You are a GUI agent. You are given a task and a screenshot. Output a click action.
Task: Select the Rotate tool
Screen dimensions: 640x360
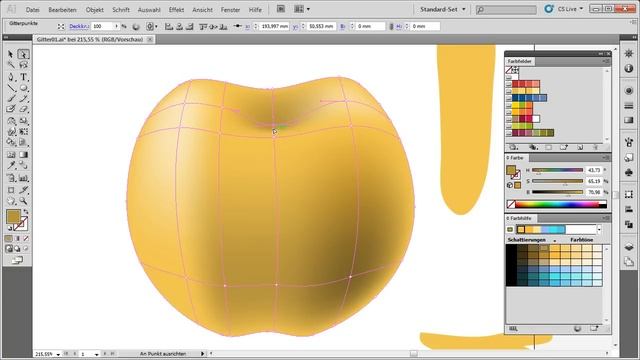click(x=11, y=121)
